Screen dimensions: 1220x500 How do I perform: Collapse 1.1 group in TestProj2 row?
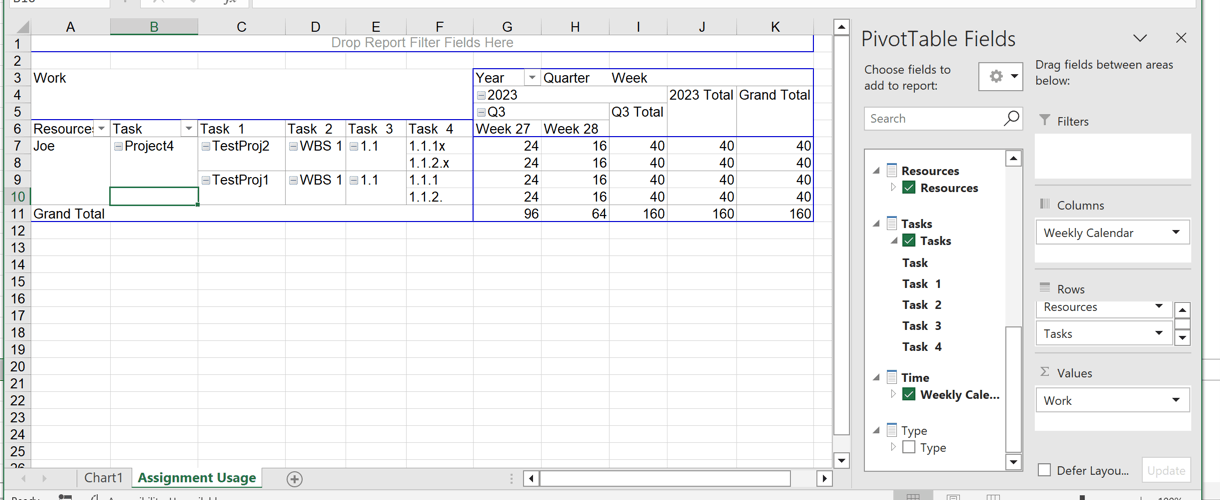[x=353, y=146]
